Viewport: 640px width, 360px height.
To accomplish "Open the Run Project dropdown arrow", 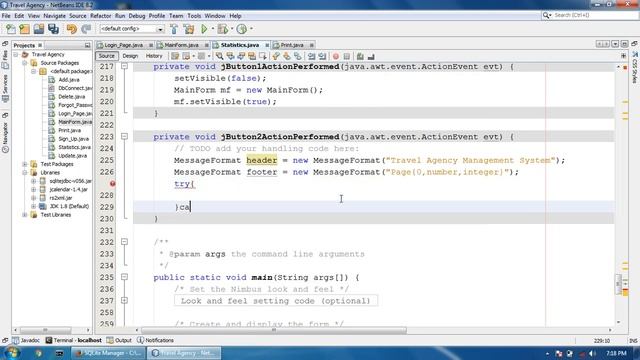I will (212, 29).
